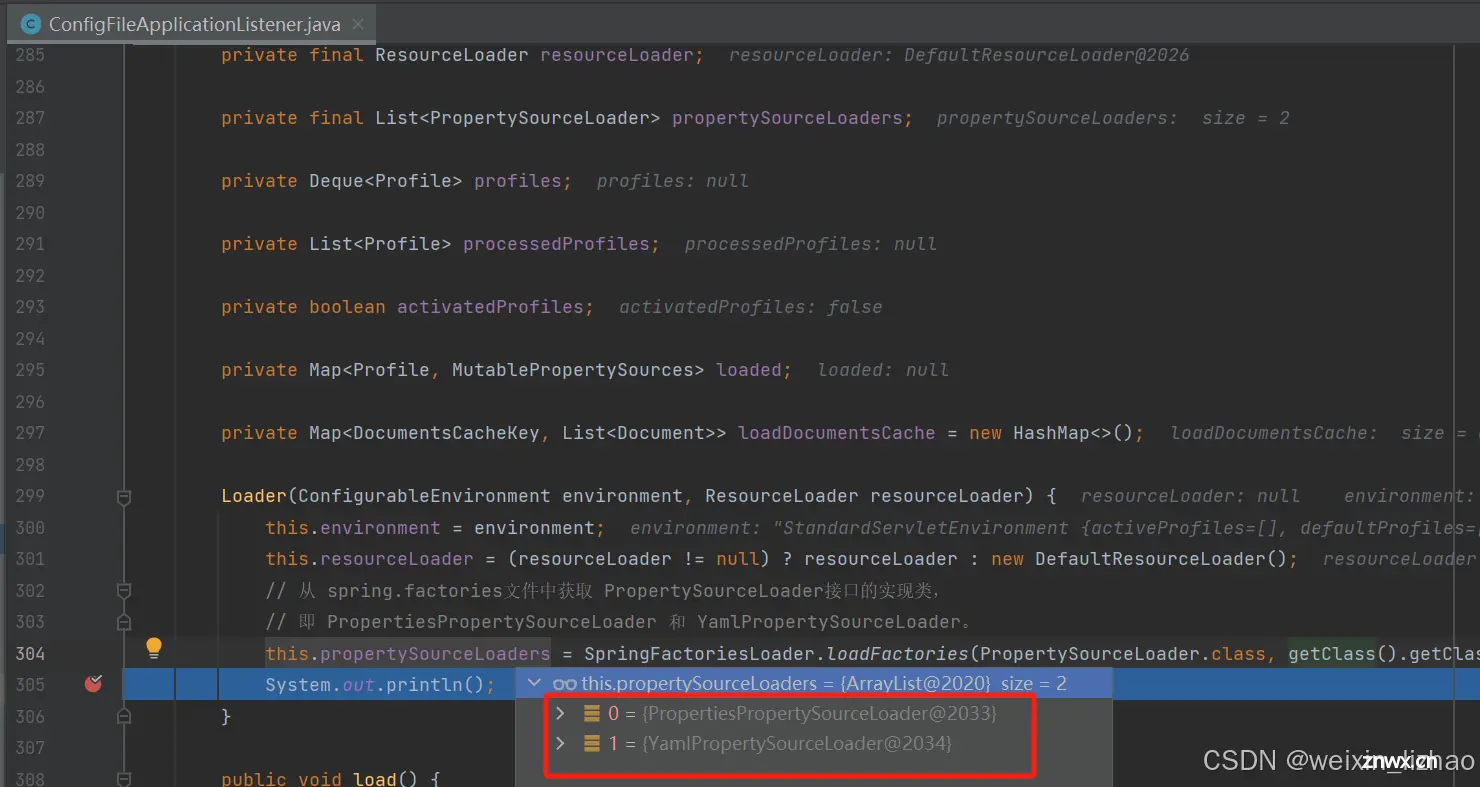Click line number 287 in the gutter
The width and height of the screenshot is (1480, 787).
coord(30,118)
